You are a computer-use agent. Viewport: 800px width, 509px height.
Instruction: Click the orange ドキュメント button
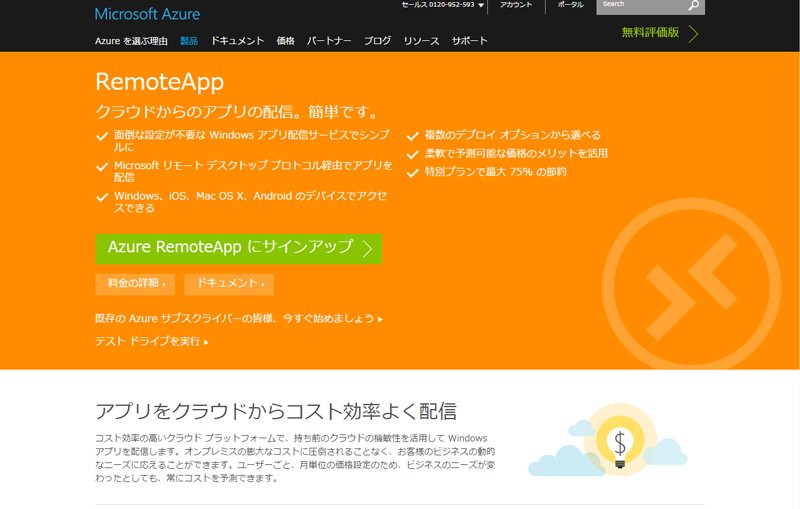[229, 284]
